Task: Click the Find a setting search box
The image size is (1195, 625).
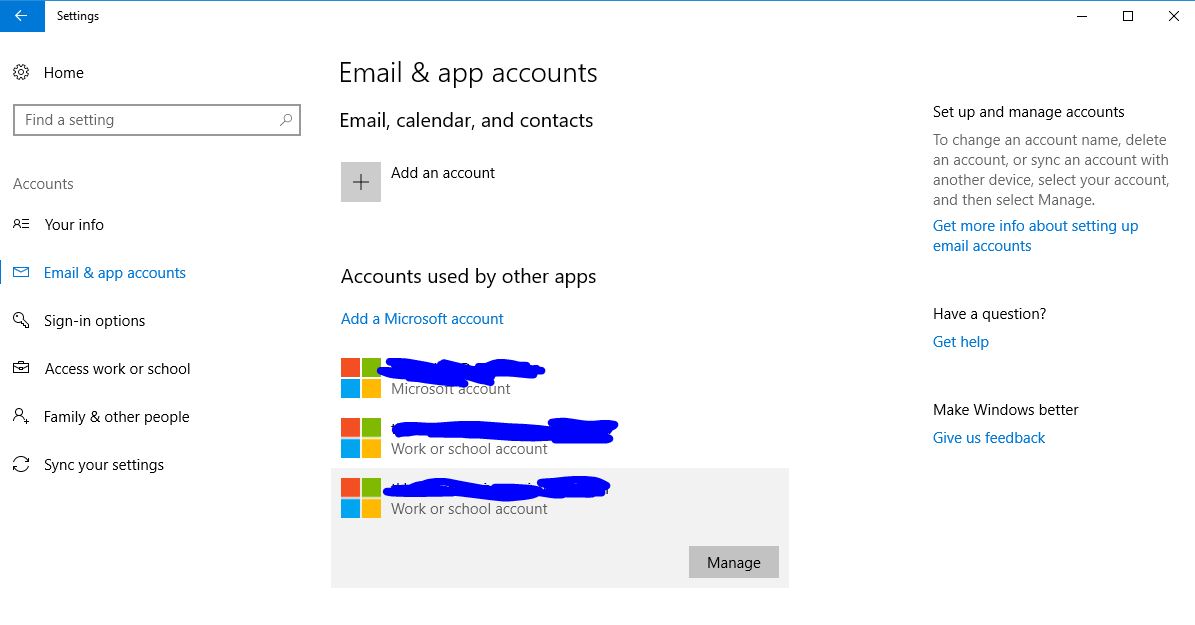Action: click(157, 120)
